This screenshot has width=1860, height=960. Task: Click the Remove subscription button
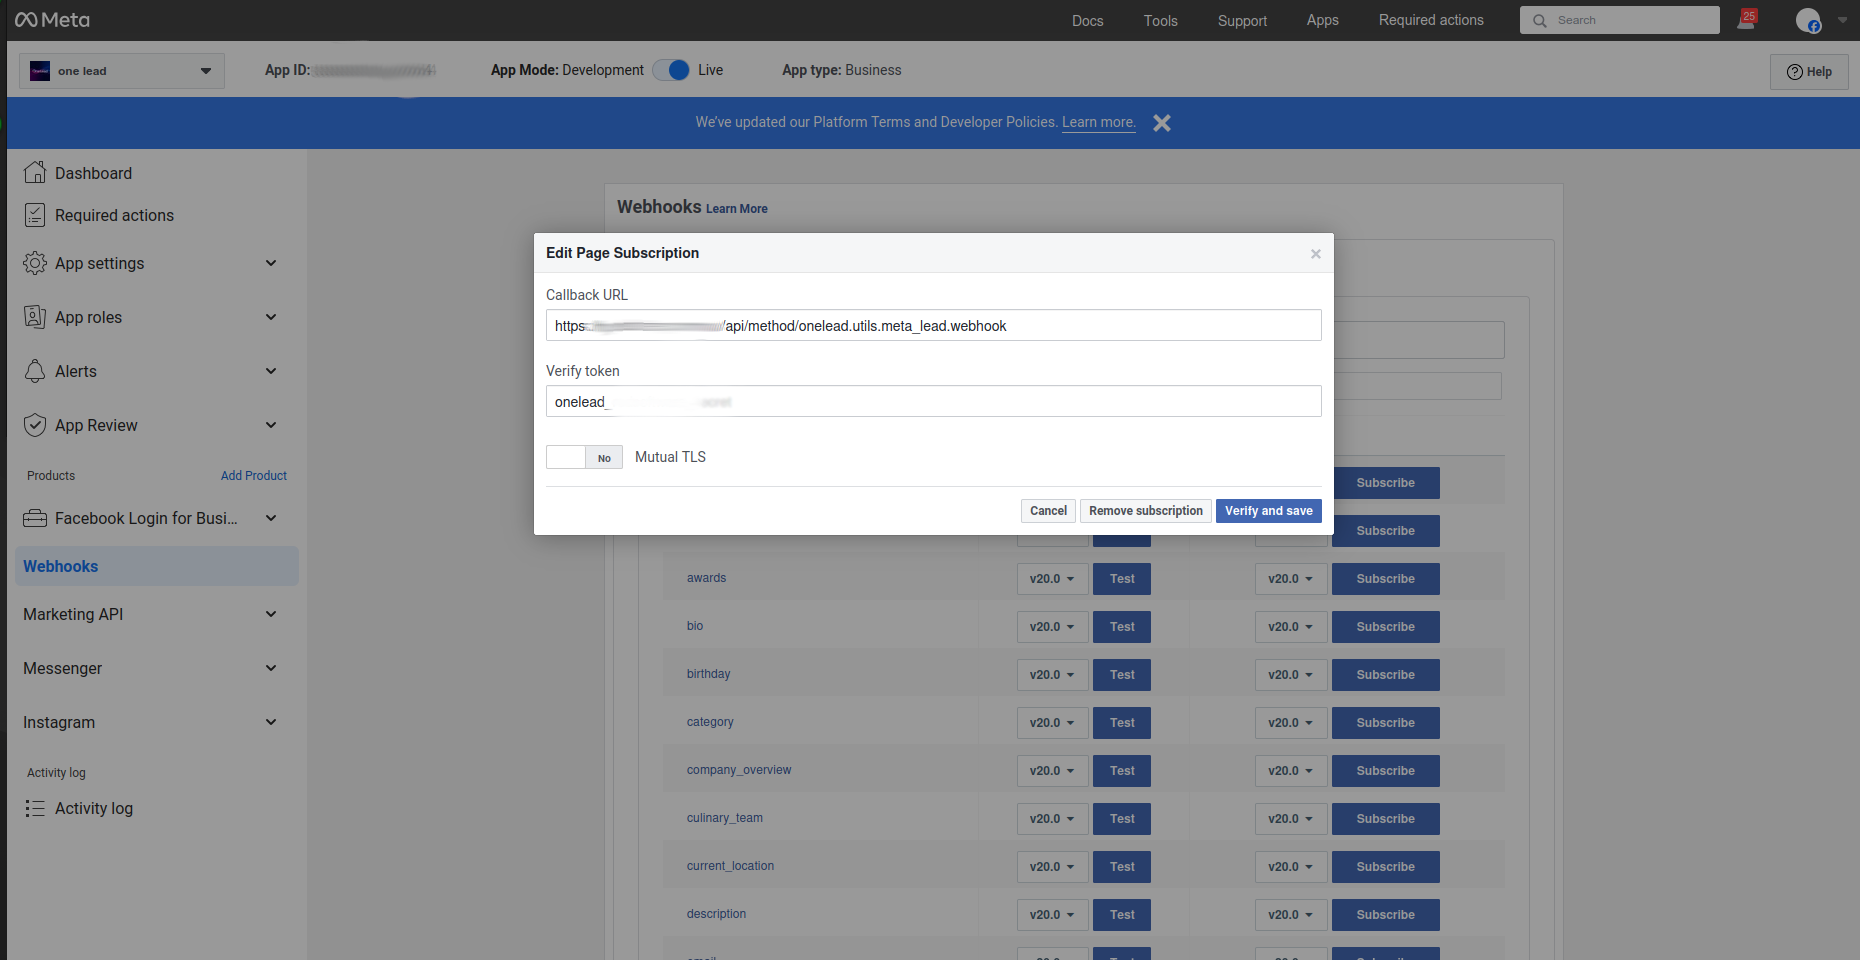tap(1146, 511)
